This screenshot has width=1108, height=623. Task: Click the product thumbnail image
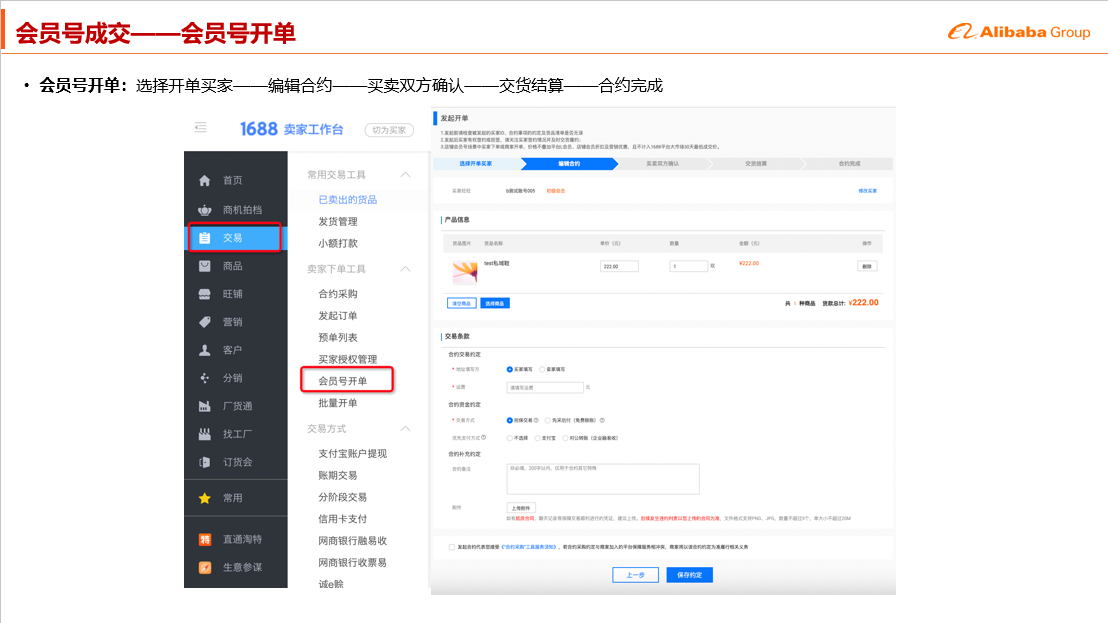pos(465,271)
